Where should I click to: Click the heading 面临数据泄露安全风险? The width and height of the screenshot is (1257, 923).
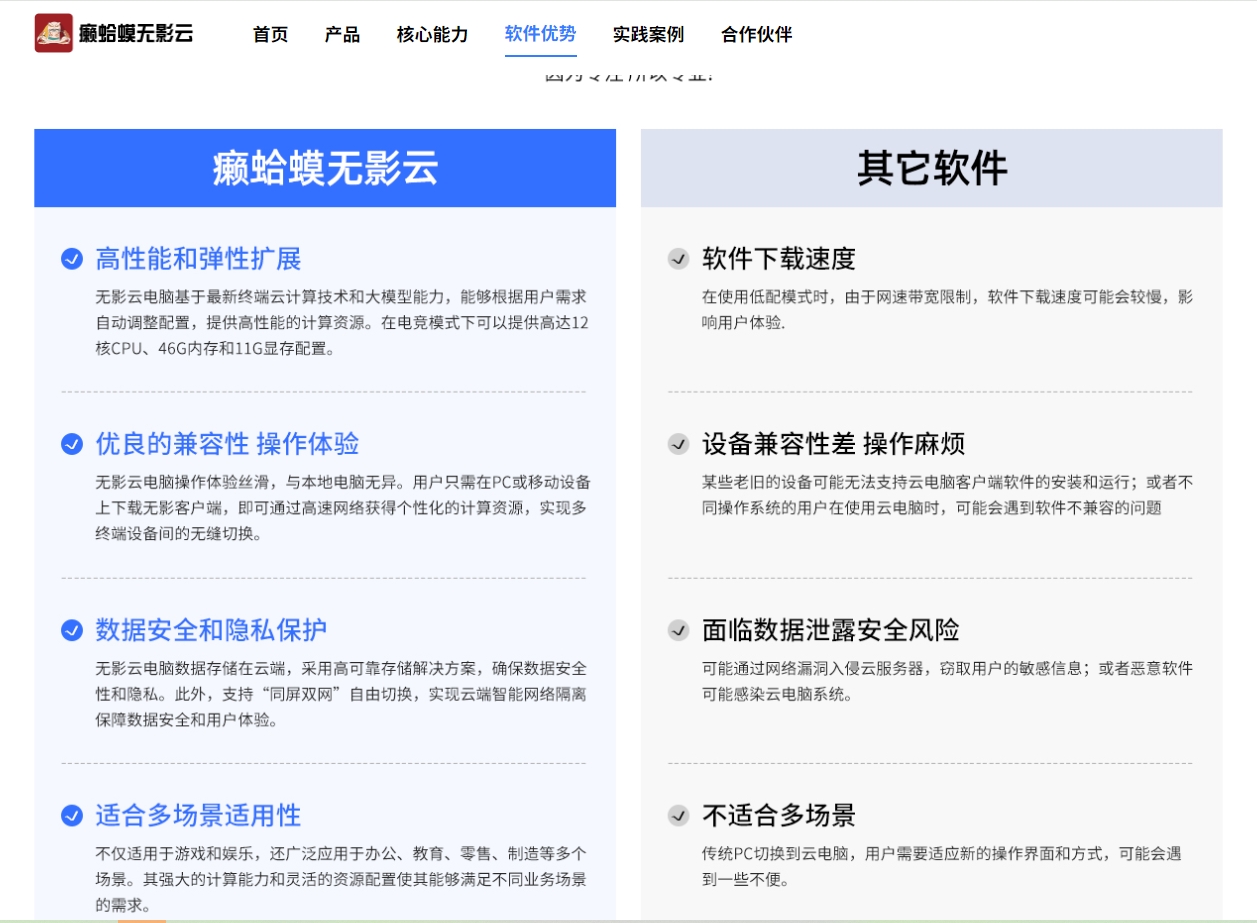831,630
